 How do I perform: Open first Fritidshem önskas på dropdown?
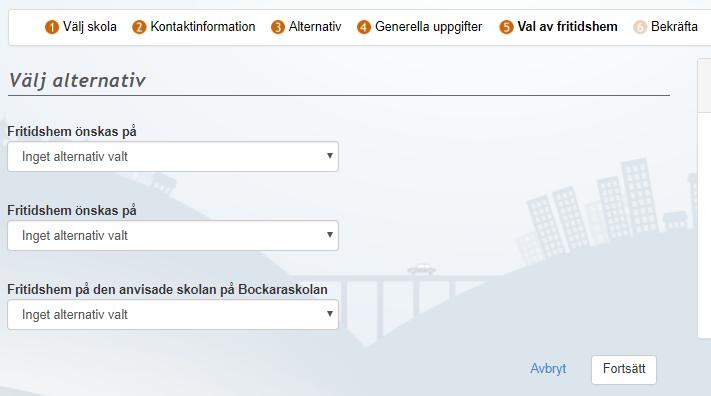point(173,156)
